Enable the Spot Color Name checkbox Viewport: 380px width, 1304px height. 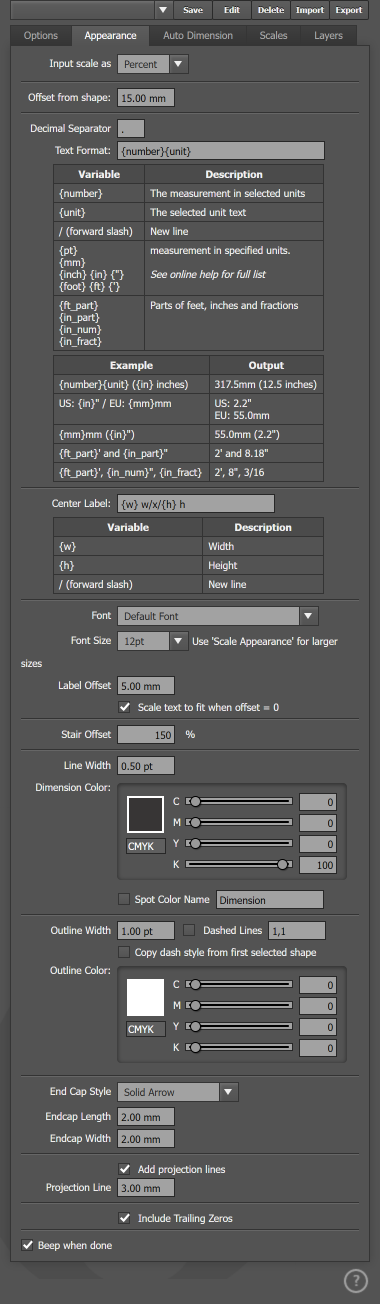pos(125,899)
